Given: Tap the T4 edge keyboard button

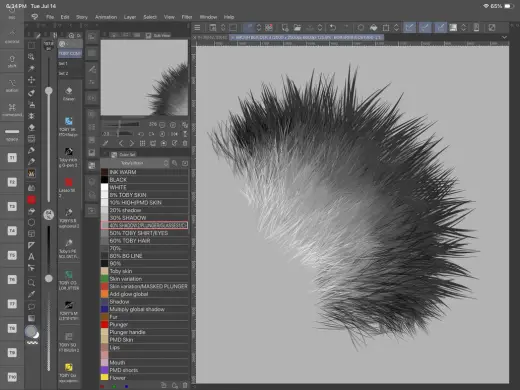Looking at the screenshot, I should 12,231.
